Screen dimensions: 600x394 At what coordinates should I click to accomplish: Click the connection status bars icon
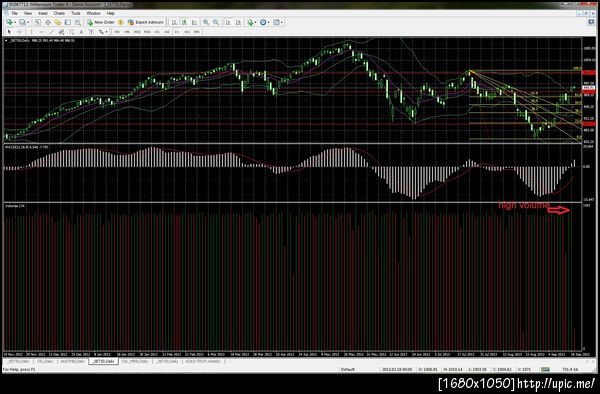click(545, 369)
